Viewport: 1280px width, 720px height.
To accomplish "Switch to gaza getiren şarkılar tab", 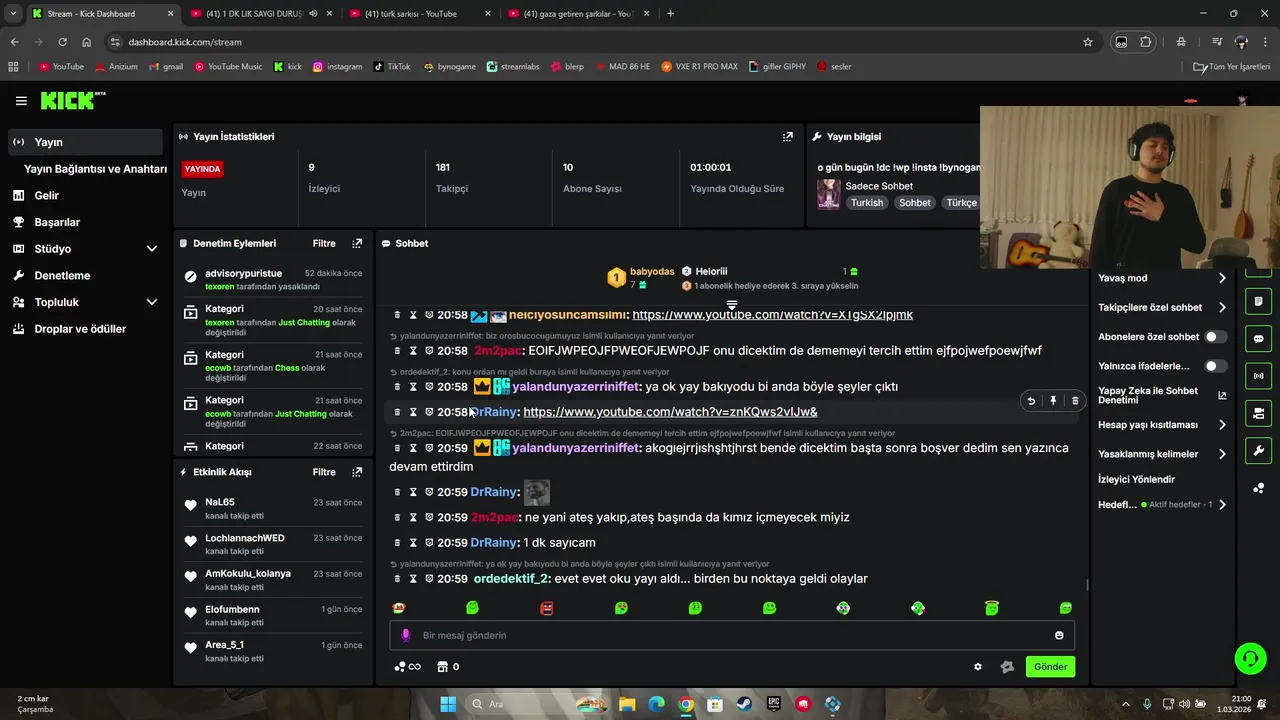I will 578,14.
